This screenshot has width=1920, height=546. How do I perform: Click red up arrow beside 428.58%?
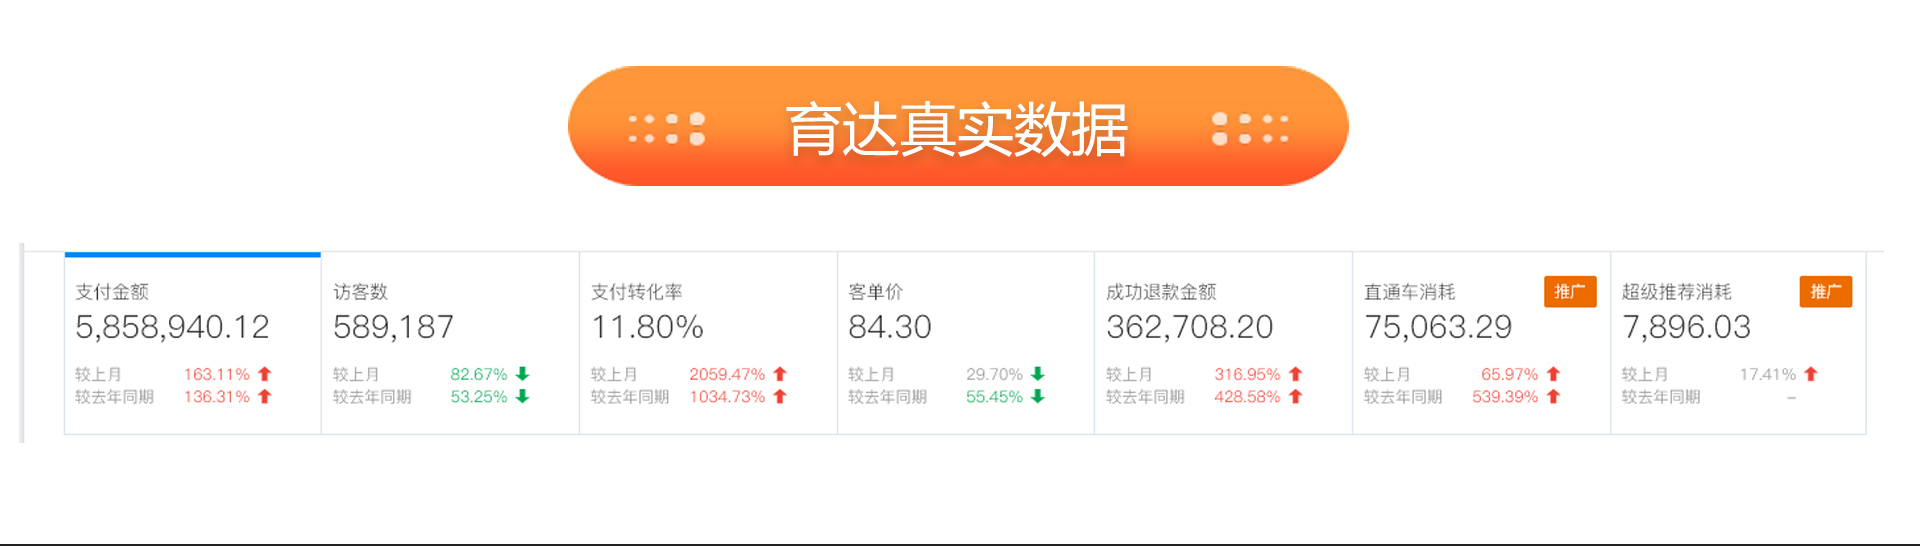pos(1296,397)
